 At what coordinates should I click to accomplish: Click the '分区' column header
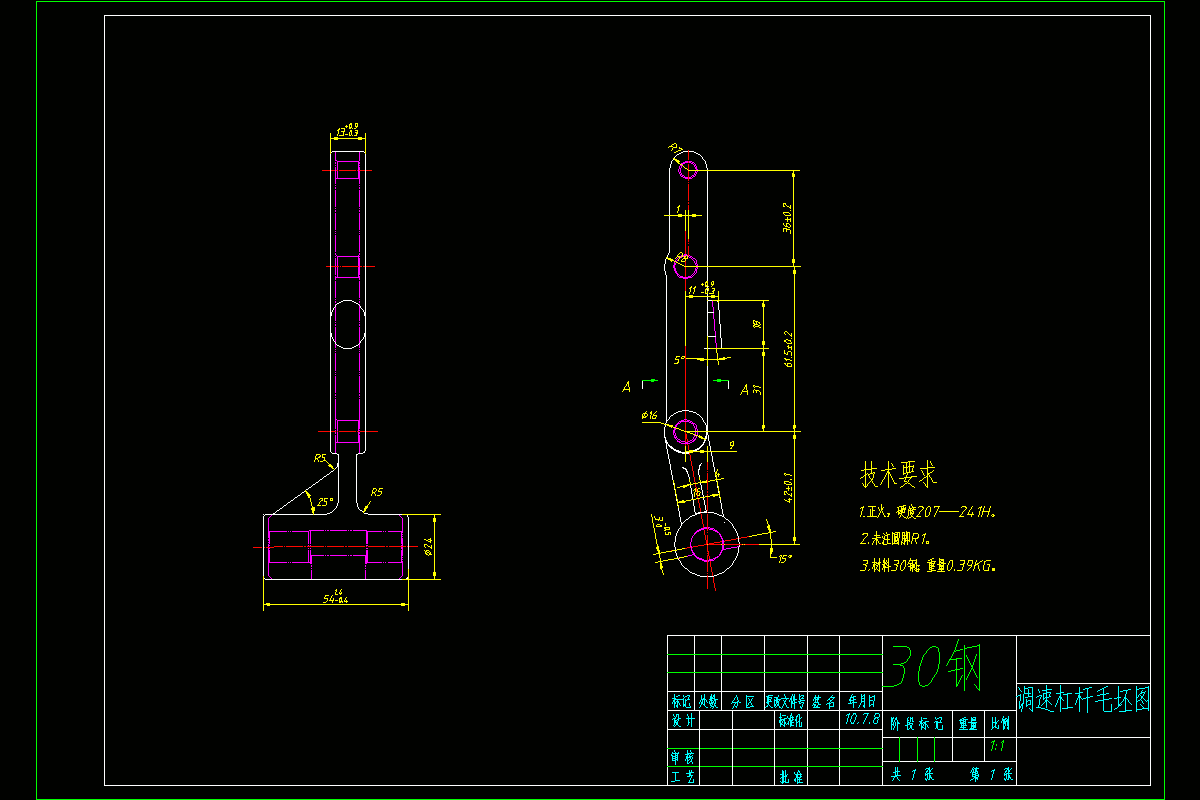coord(743,702)
